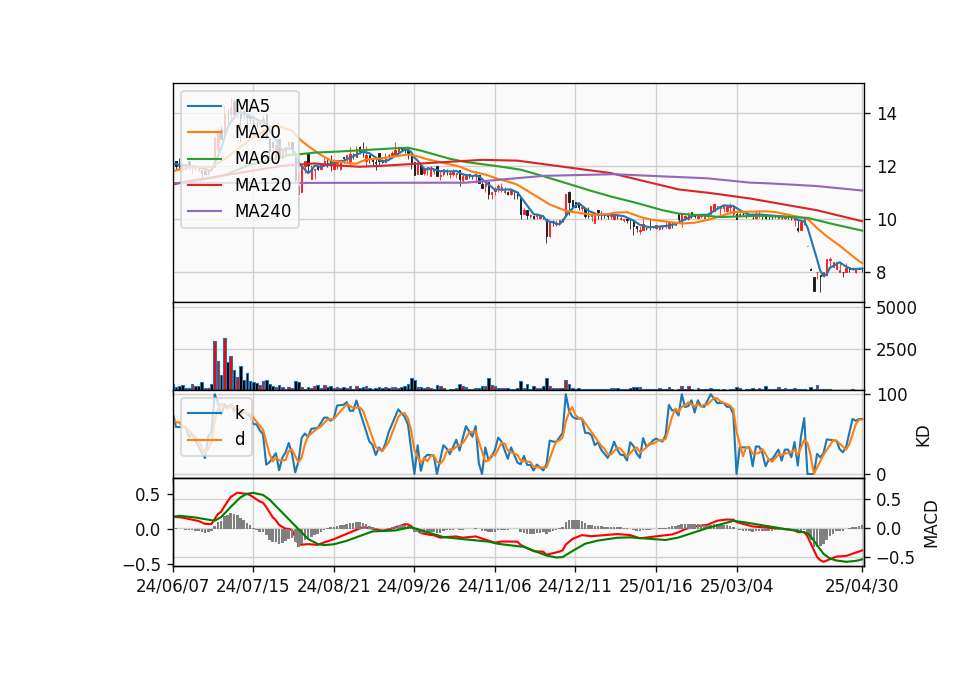This screenshot has height=690, width=960.
Task: Click the price axis value 10
Action: pyautogui.click(x=887, y=220)
